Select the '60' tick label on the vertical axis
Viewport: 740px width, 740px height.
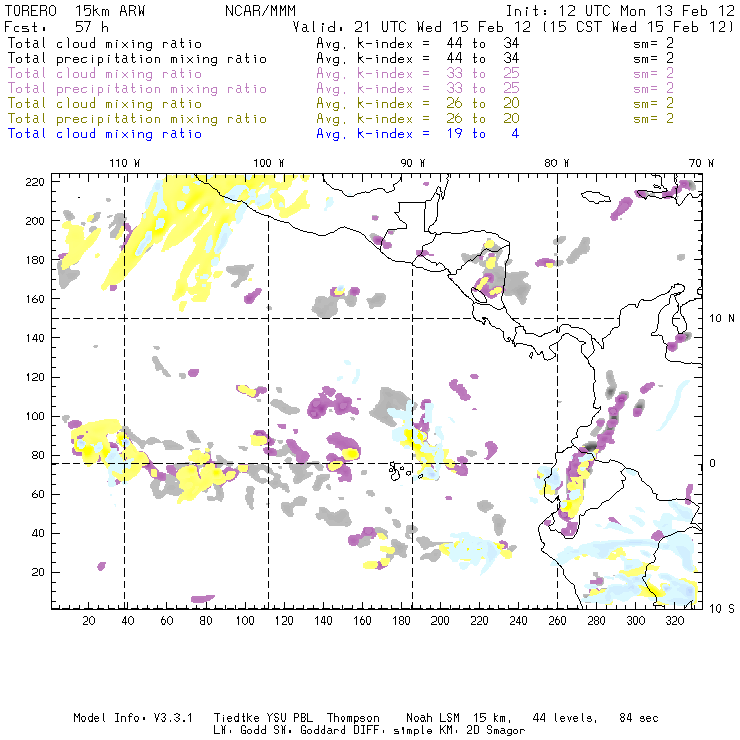(x=38, y=495)
